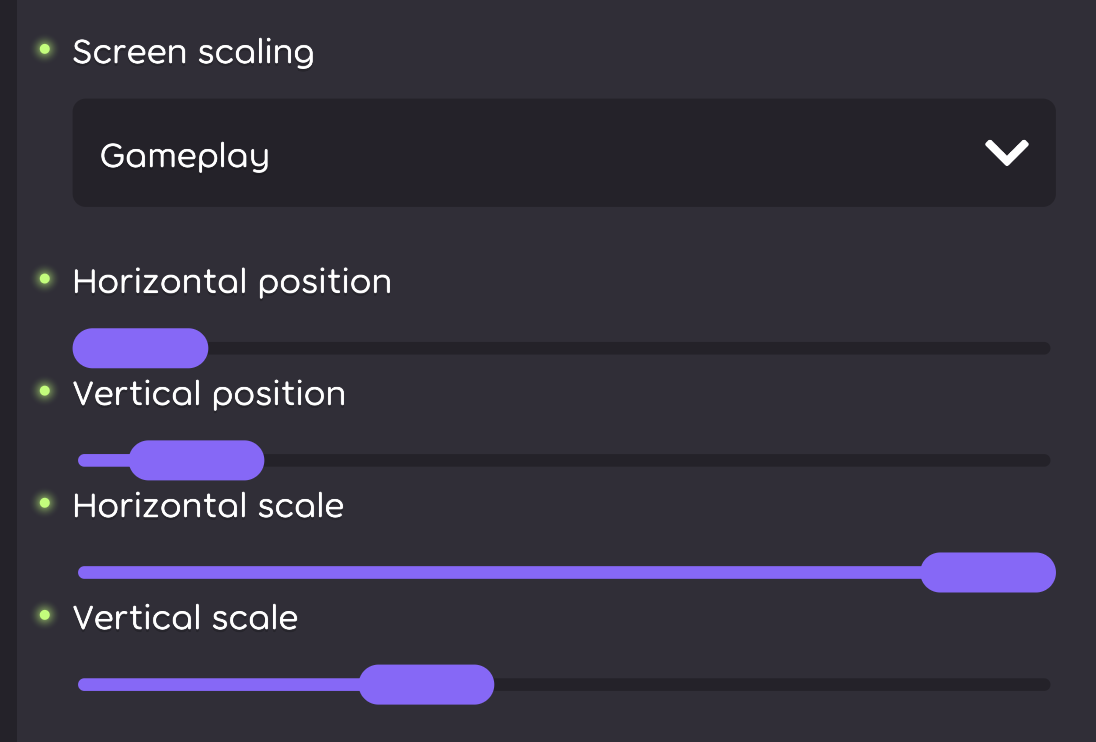The width and height of the screenshot is (1096, 742).
Task: Select the Vertical position label
Action: pos(209,393)
